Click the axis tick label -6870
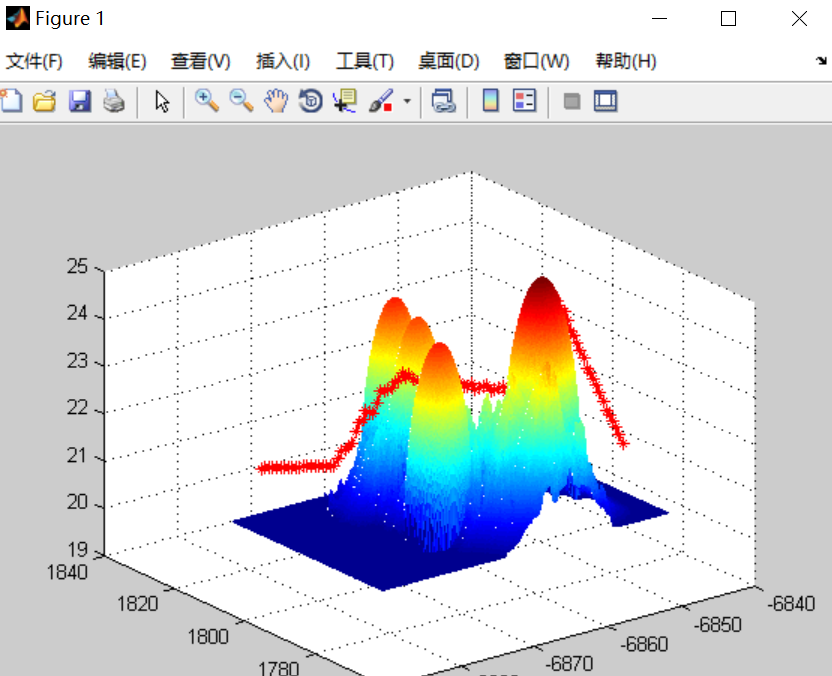Image resolution: width=832 pixels, height=676 pixels. click(x=570, y=664)
